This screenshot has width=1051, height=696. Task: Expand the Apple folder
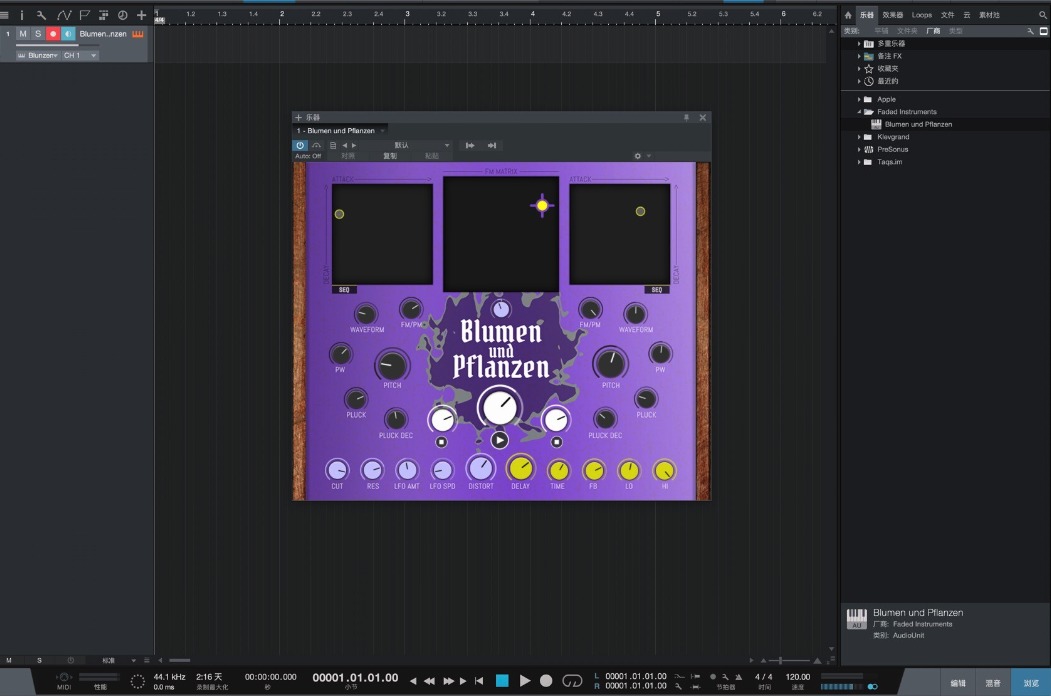click(859, 99)
